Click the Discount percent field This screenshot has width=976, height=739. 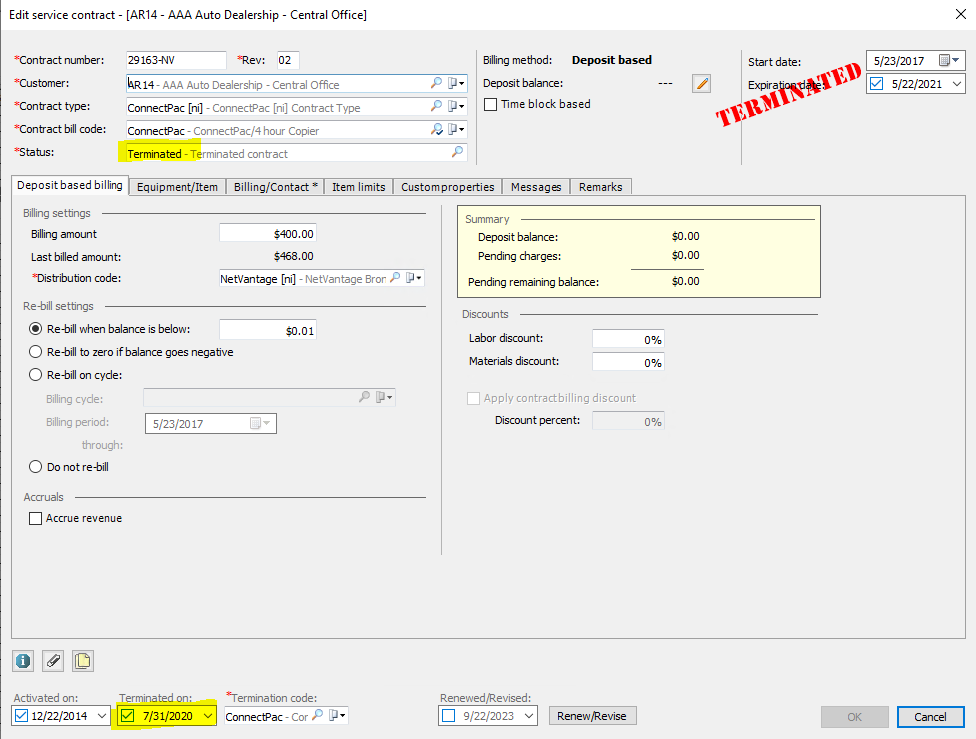pyautogui.click(x=628, y=421)
